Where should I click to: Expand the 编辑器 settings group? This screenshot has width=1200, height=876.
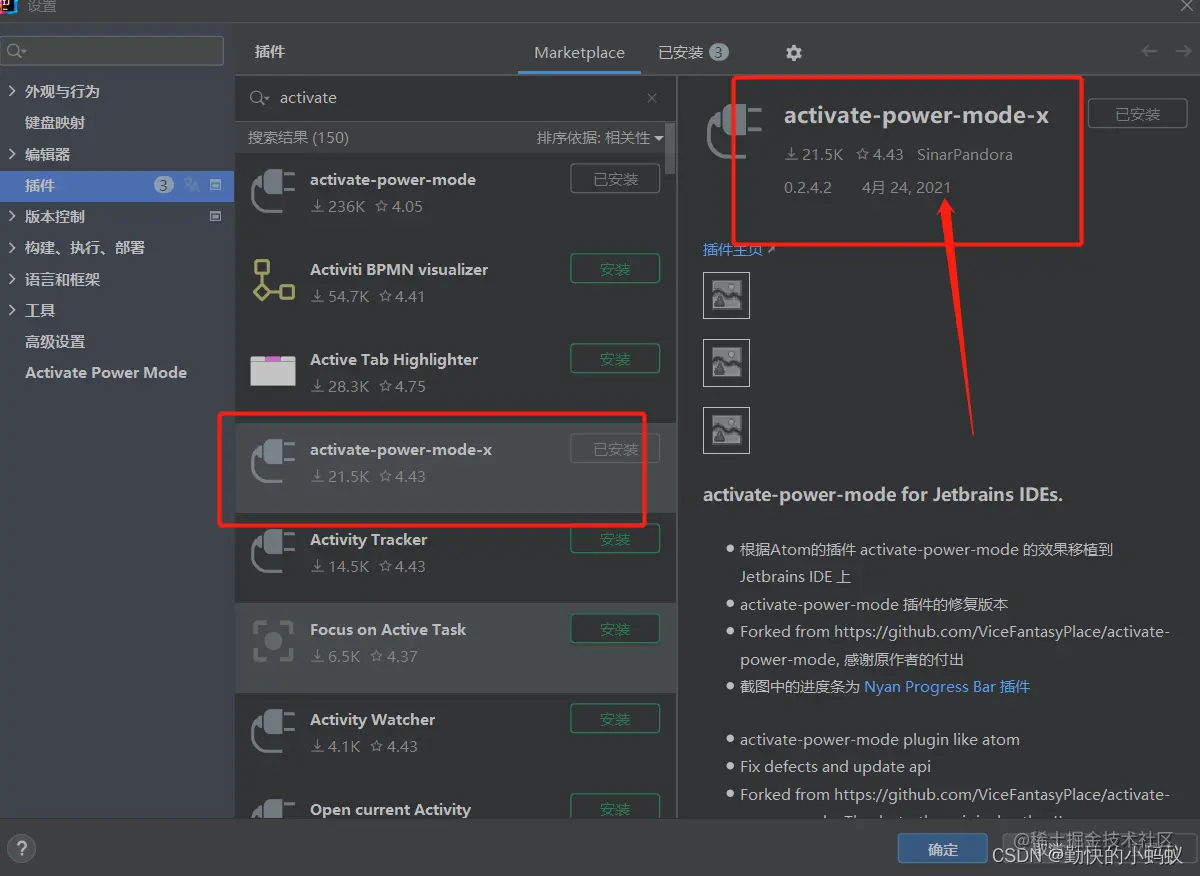(12, 154)
